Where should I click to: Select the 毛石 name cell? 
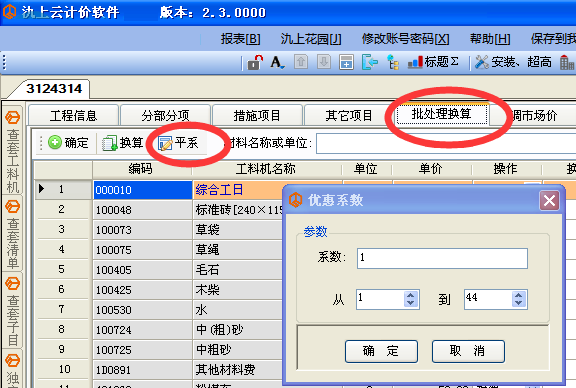pyautogui.click(x=238, y=270)
